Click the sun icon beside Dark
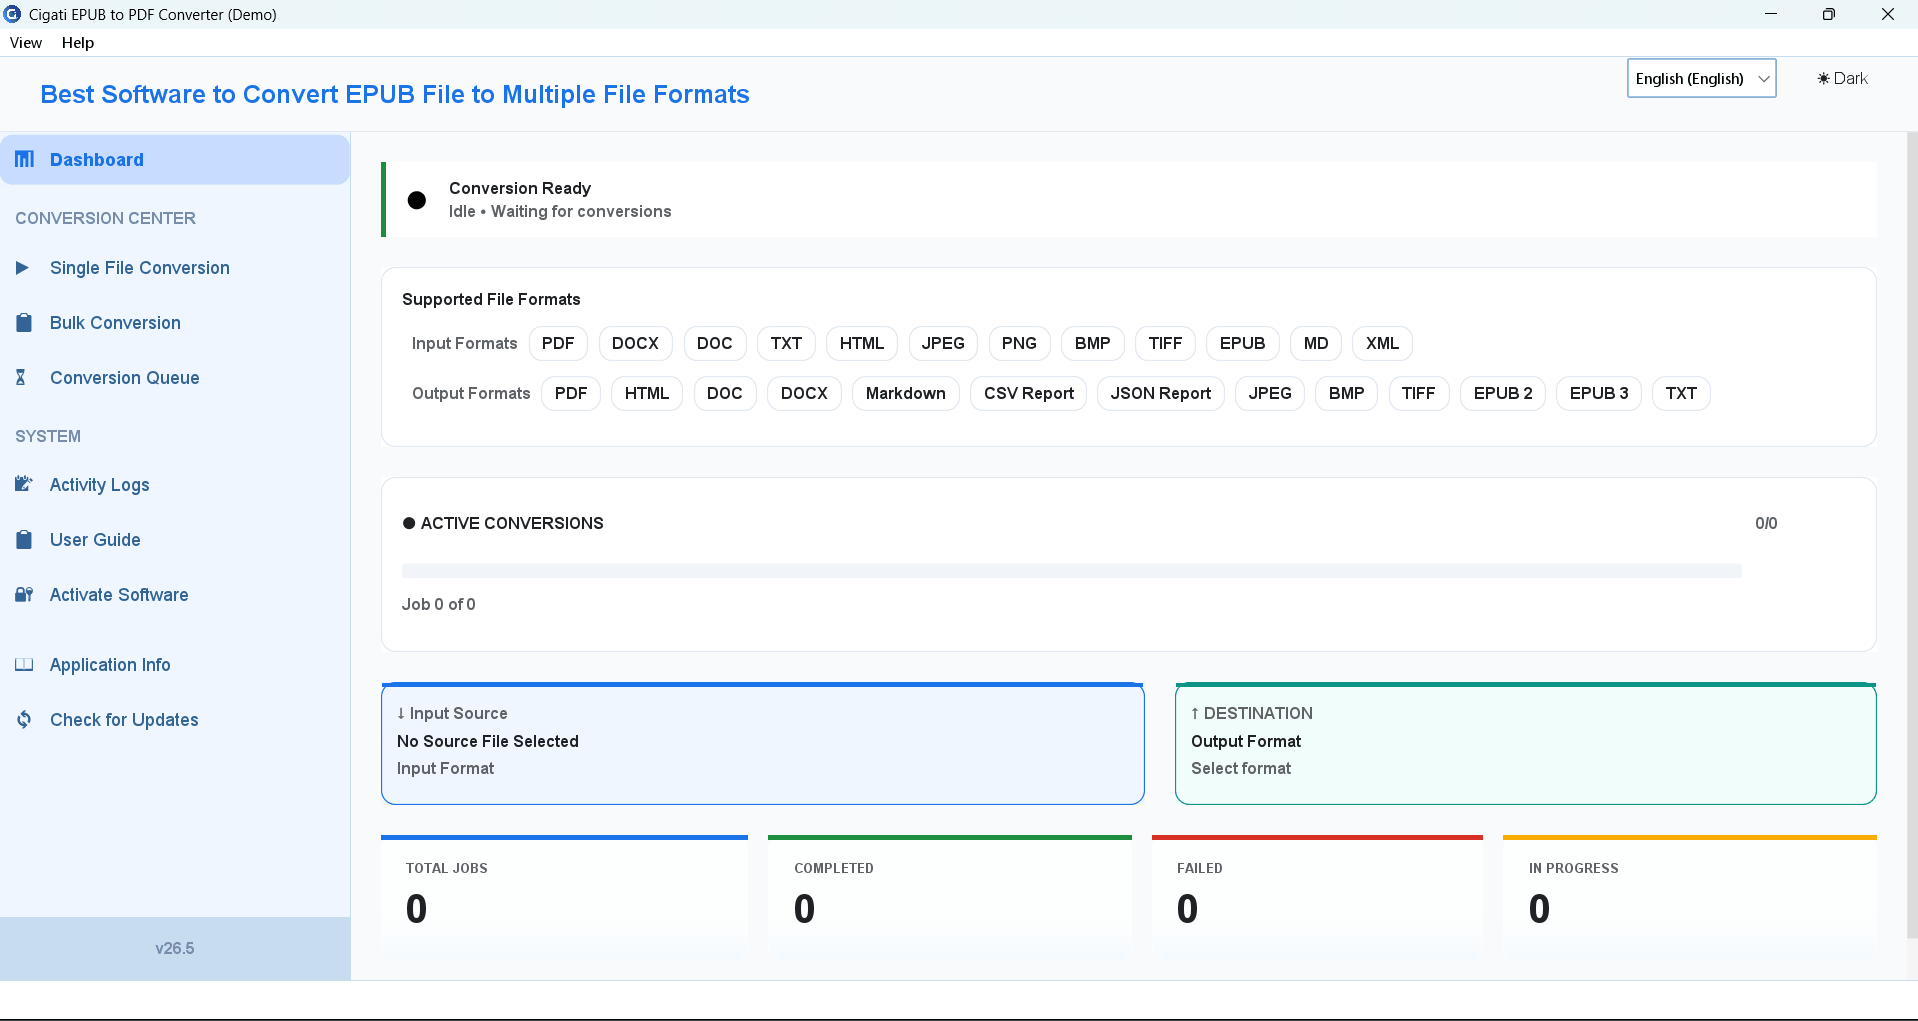The height and width of the screenshot is (1021, 1918). pyautogui.click(x=1823, y=79)
